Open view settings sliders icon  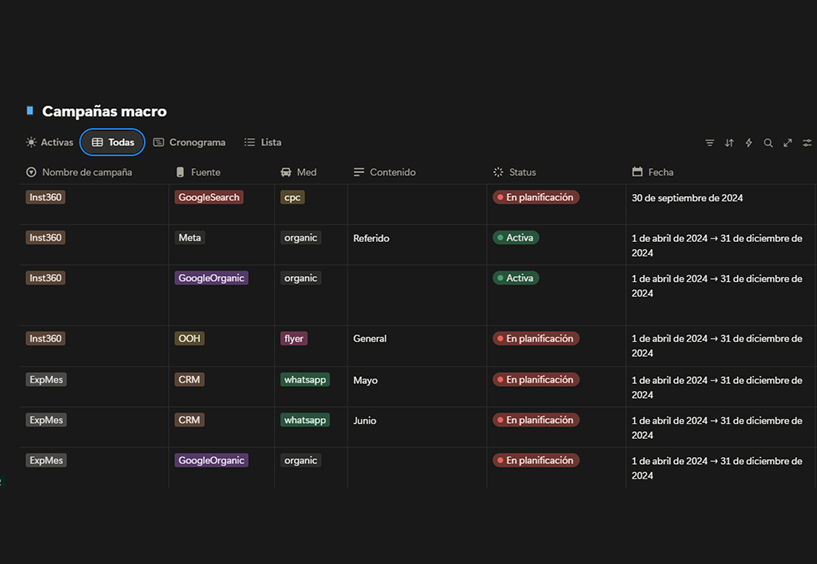pyautogui.click(x=807, y=143)
